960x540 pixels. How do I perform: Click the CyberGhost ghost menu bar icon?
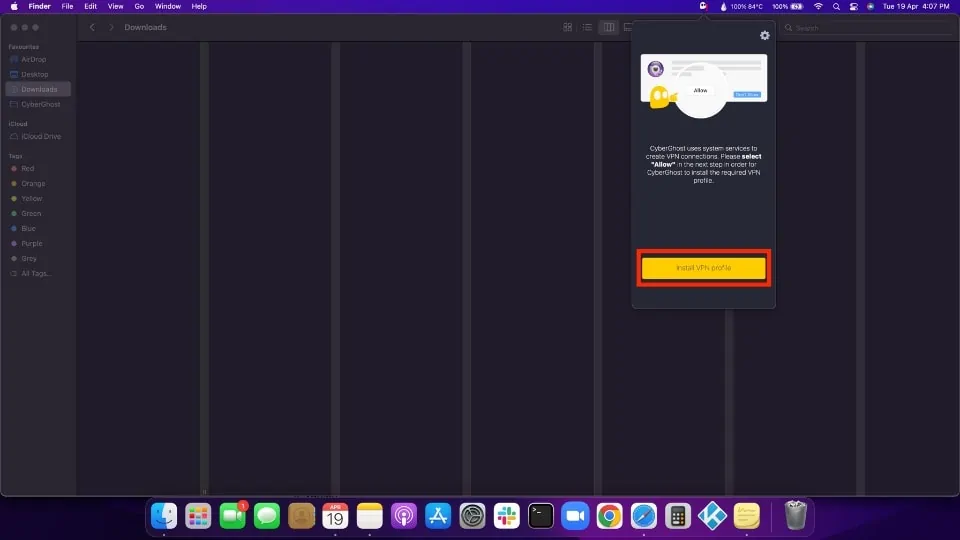pyautogui.click(x=703, y=6)
